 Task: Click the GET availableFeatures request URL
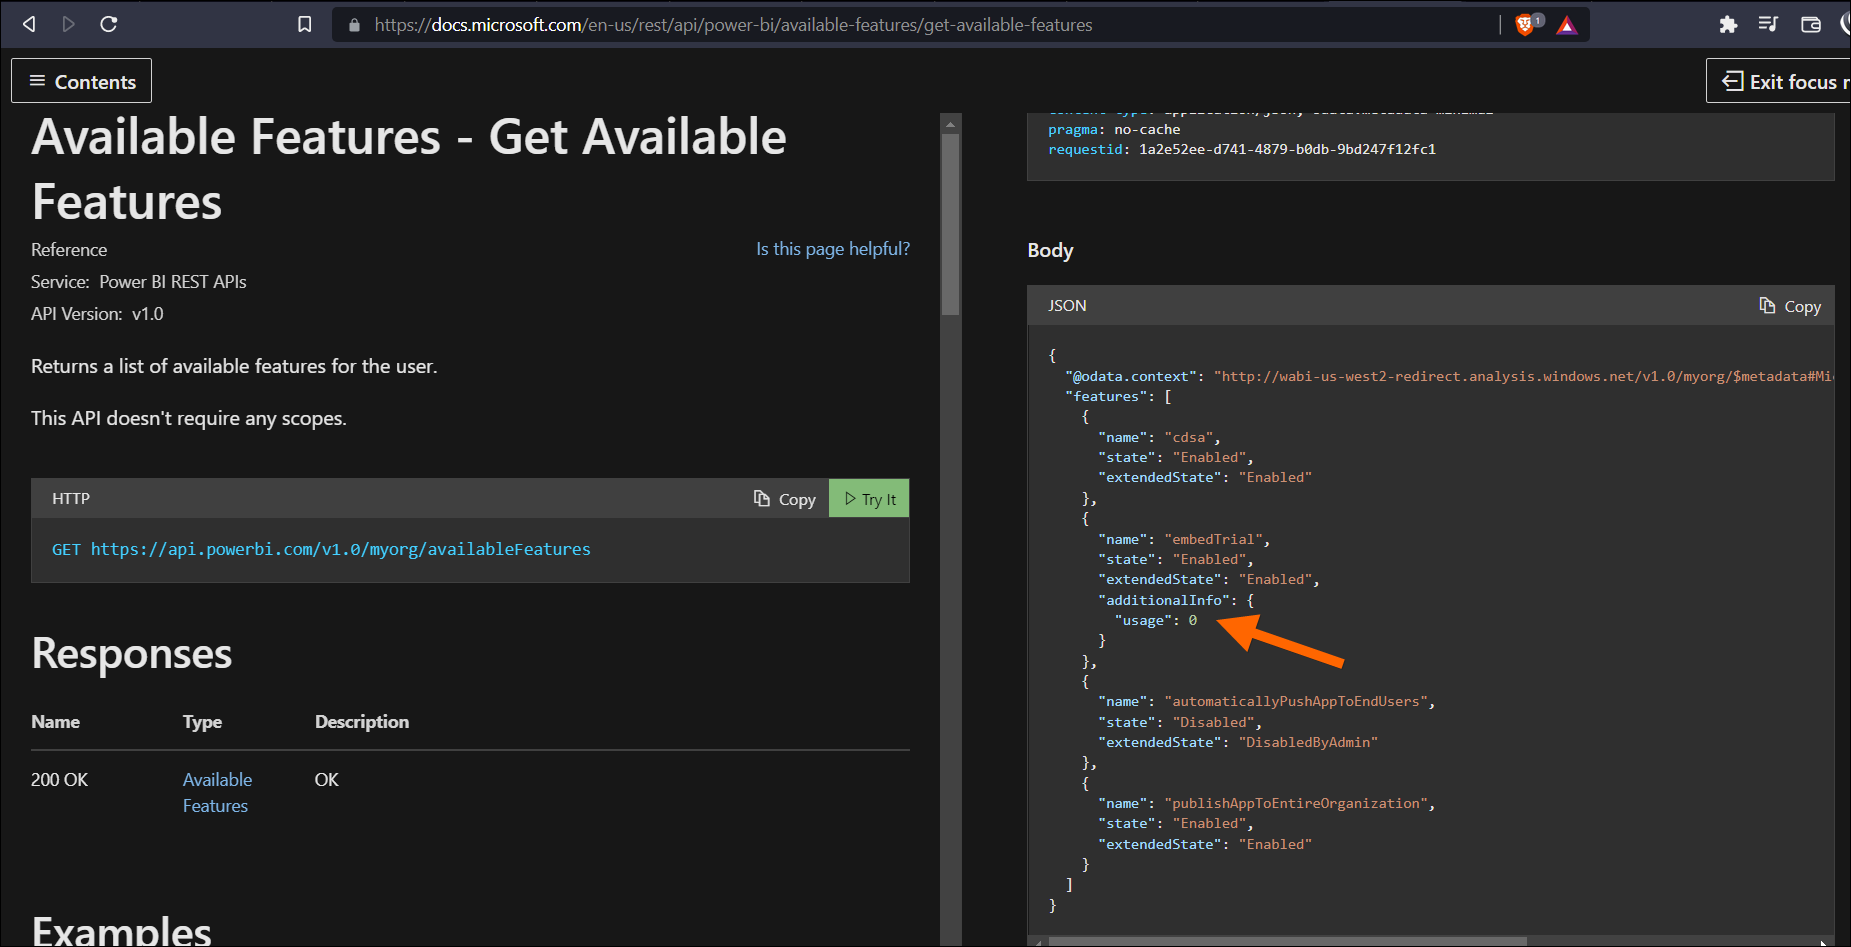pyautogui.click(x=321, y=549)
